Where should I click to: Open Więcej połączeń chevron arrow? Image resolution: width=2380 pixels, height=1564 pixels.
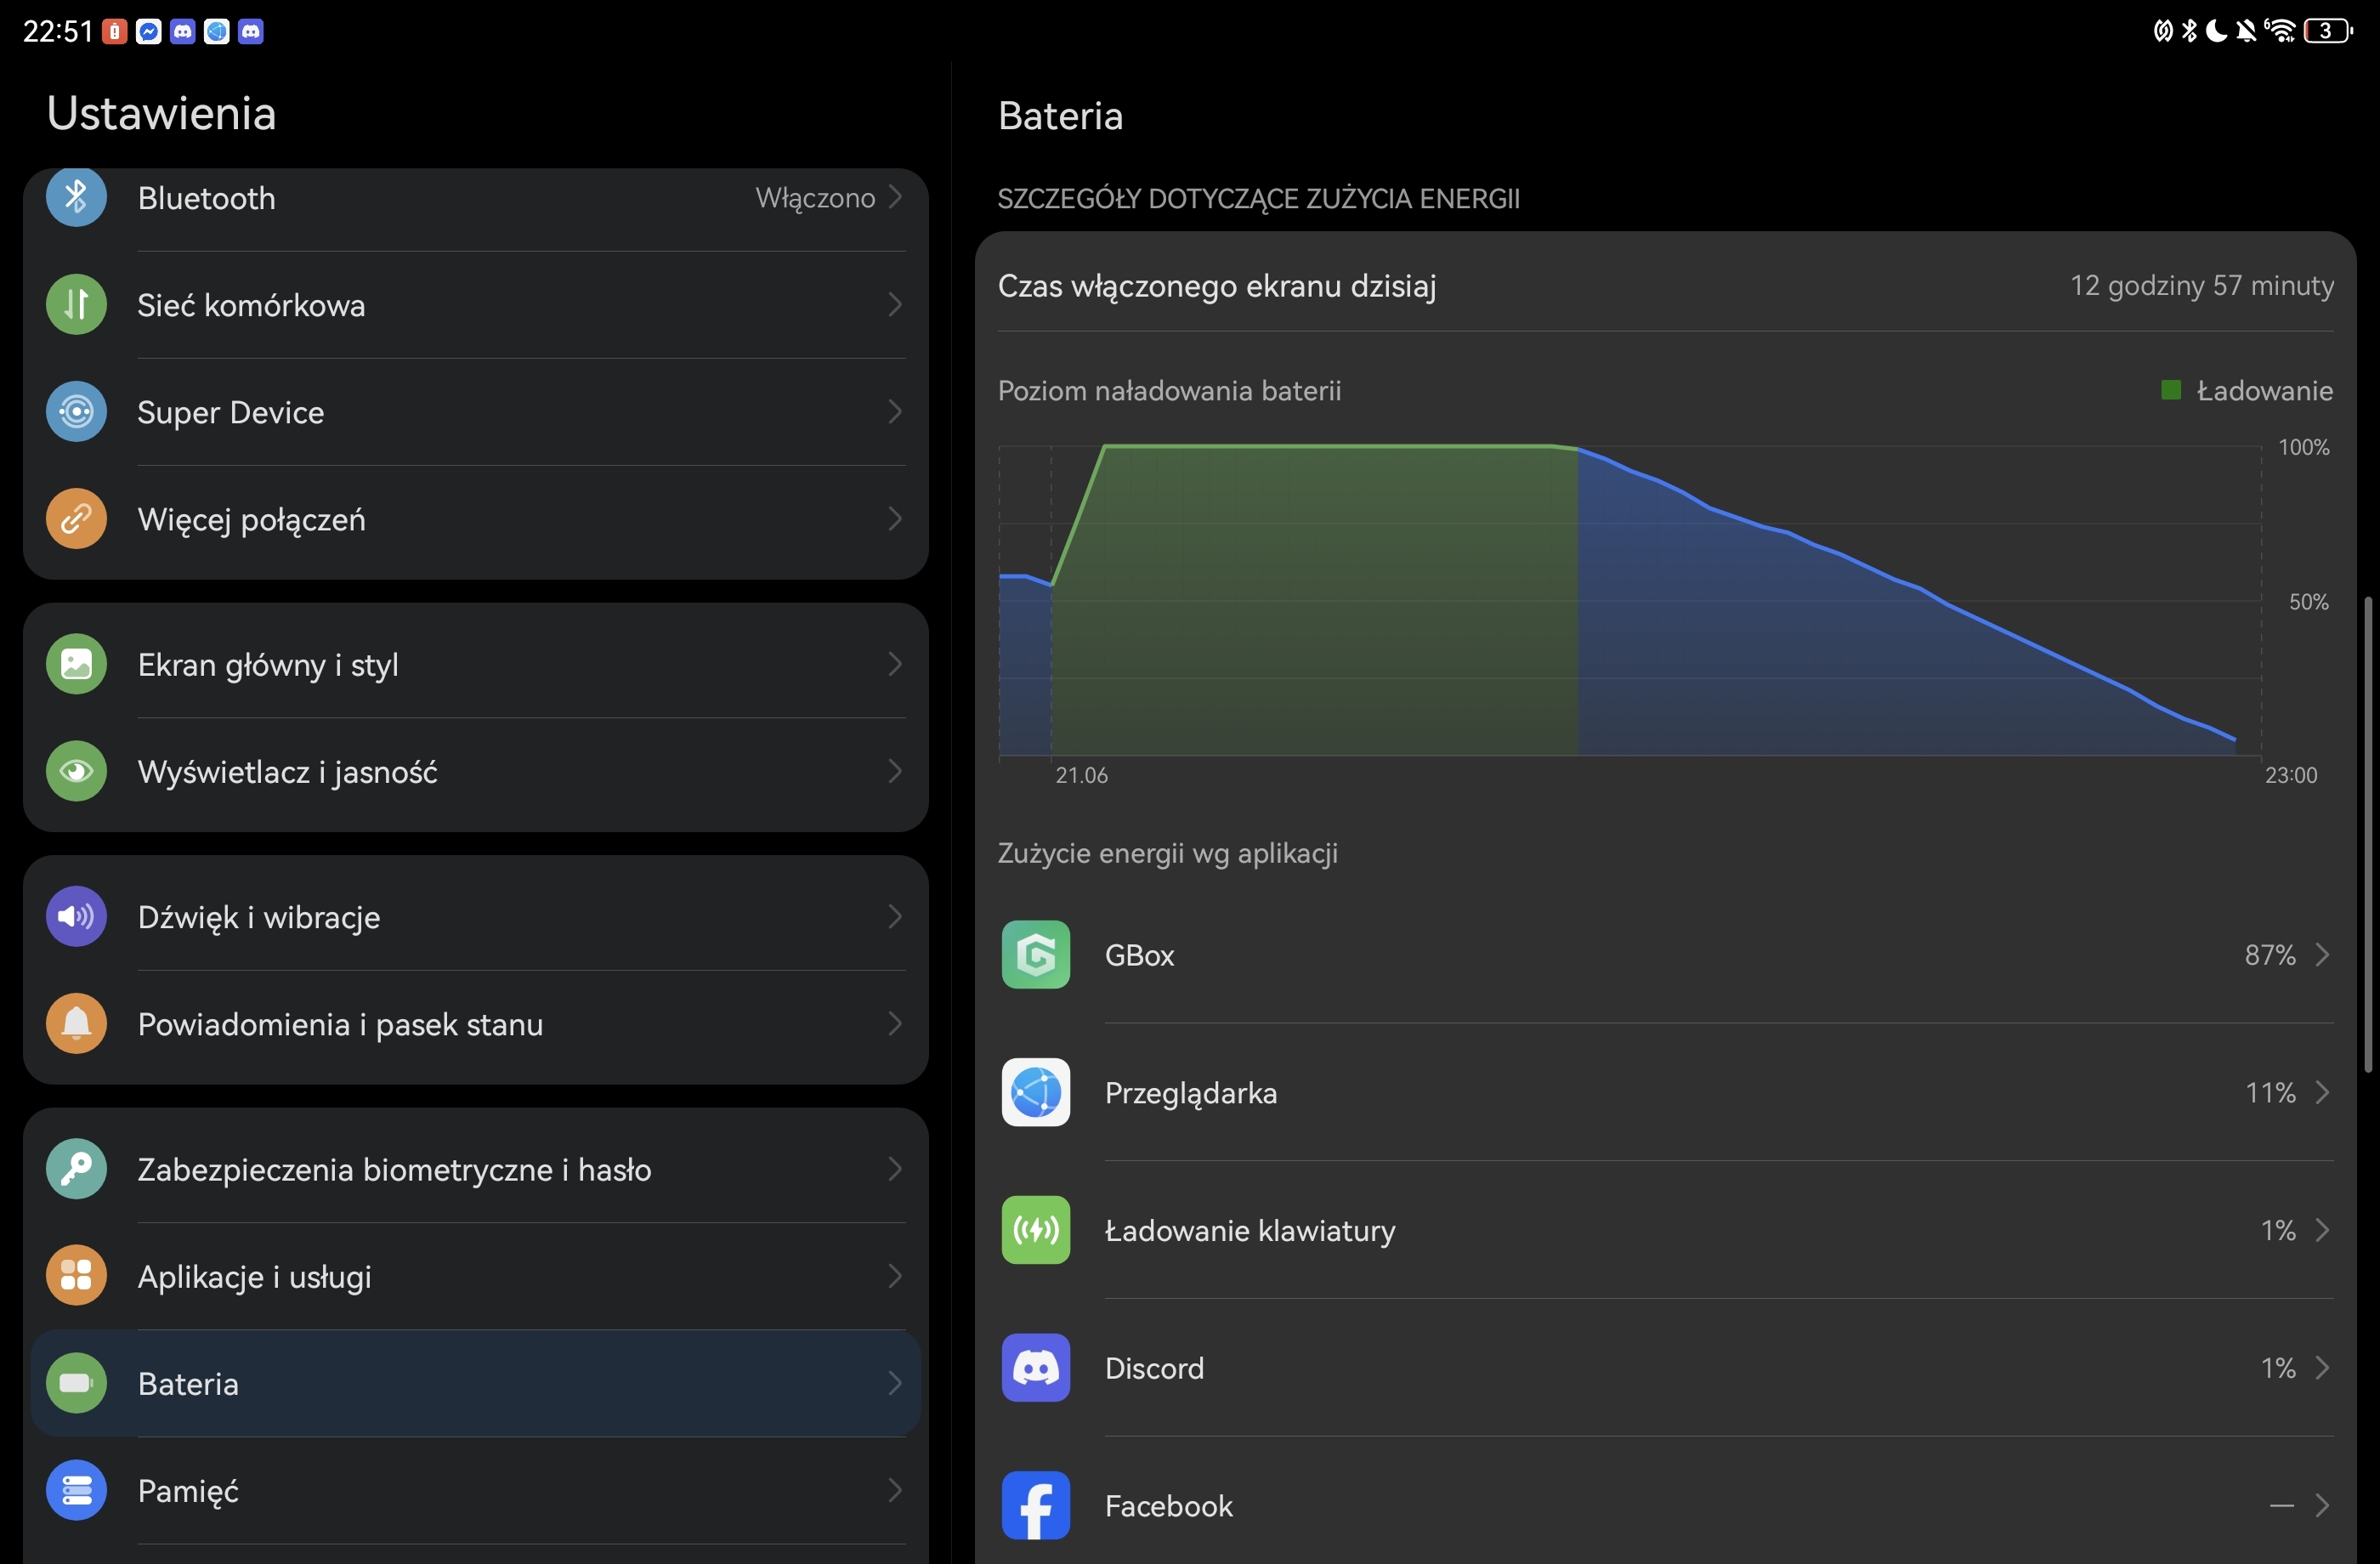point(895,519)
